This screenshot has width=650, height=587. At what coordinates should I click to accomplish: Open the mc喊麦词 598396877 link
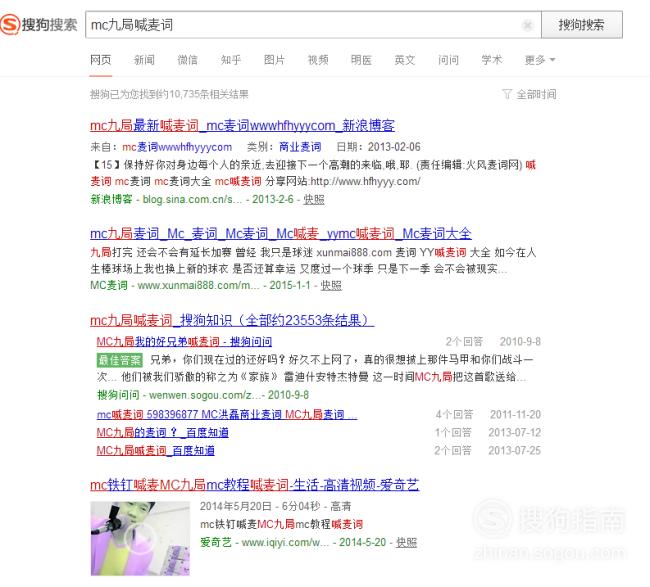(227, 414)
